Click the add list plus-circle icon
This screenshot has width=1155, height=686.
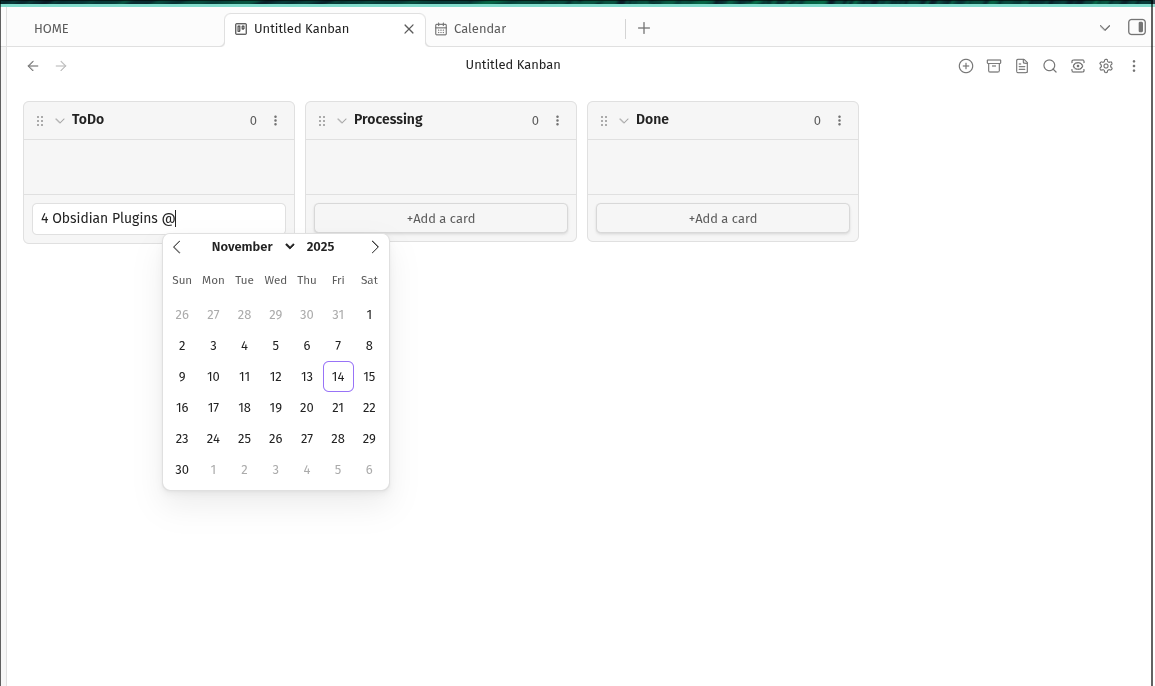pos(966,66)
